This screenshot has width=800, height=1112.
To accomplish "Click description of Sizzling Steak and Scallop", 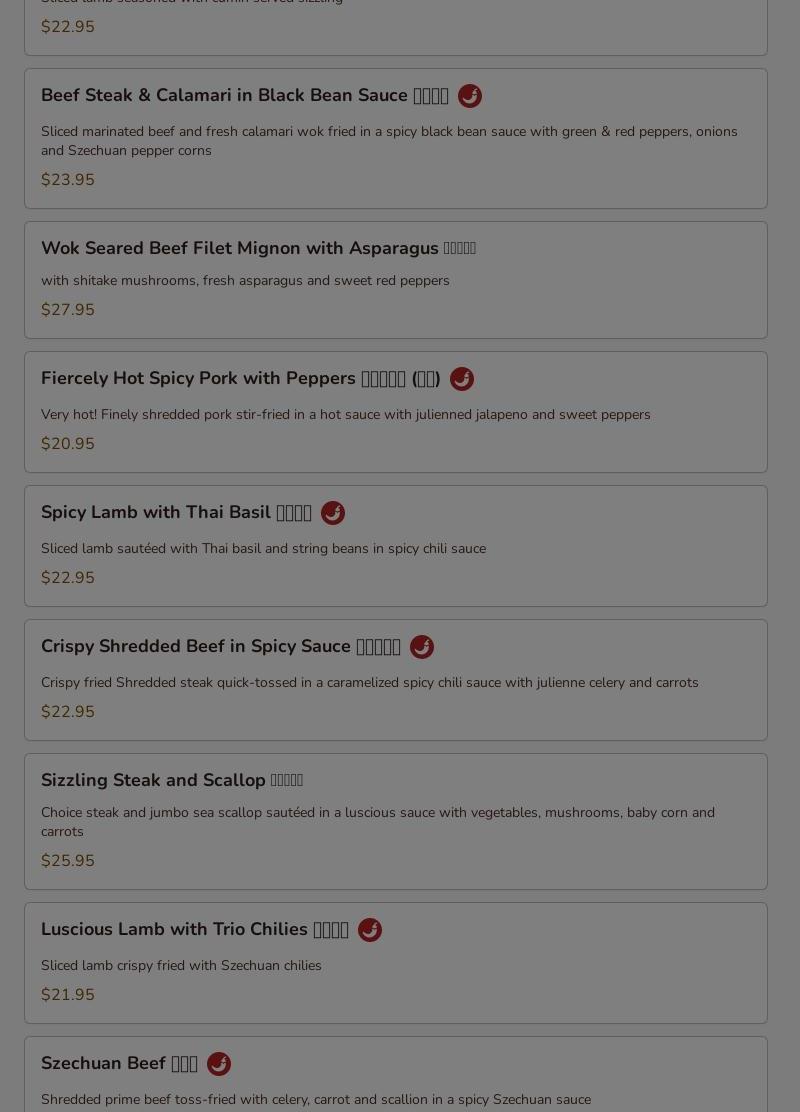I will [378, 822].
